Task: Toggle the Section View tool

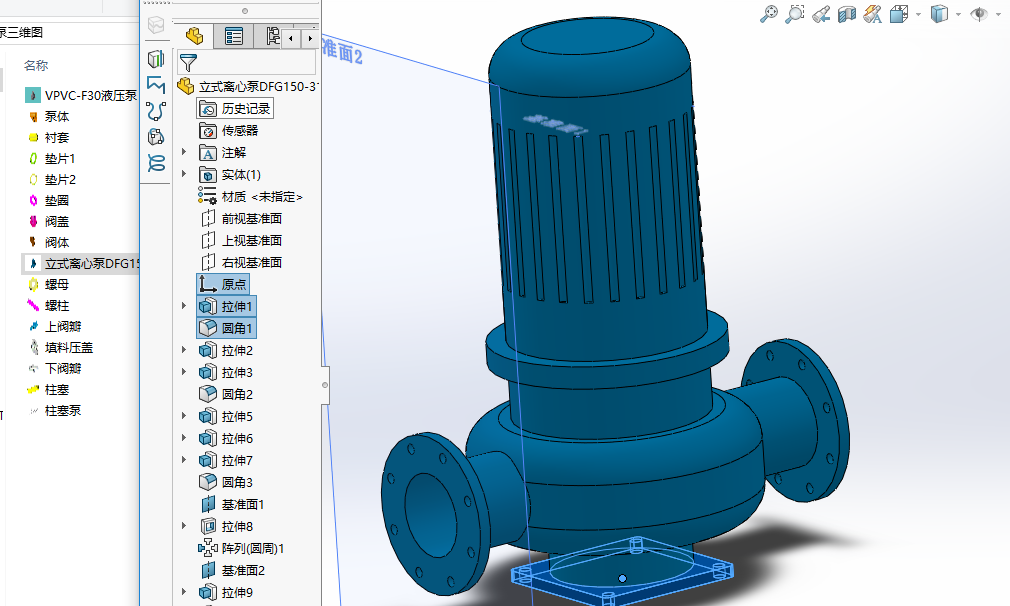Action: [x=846, y=14]
